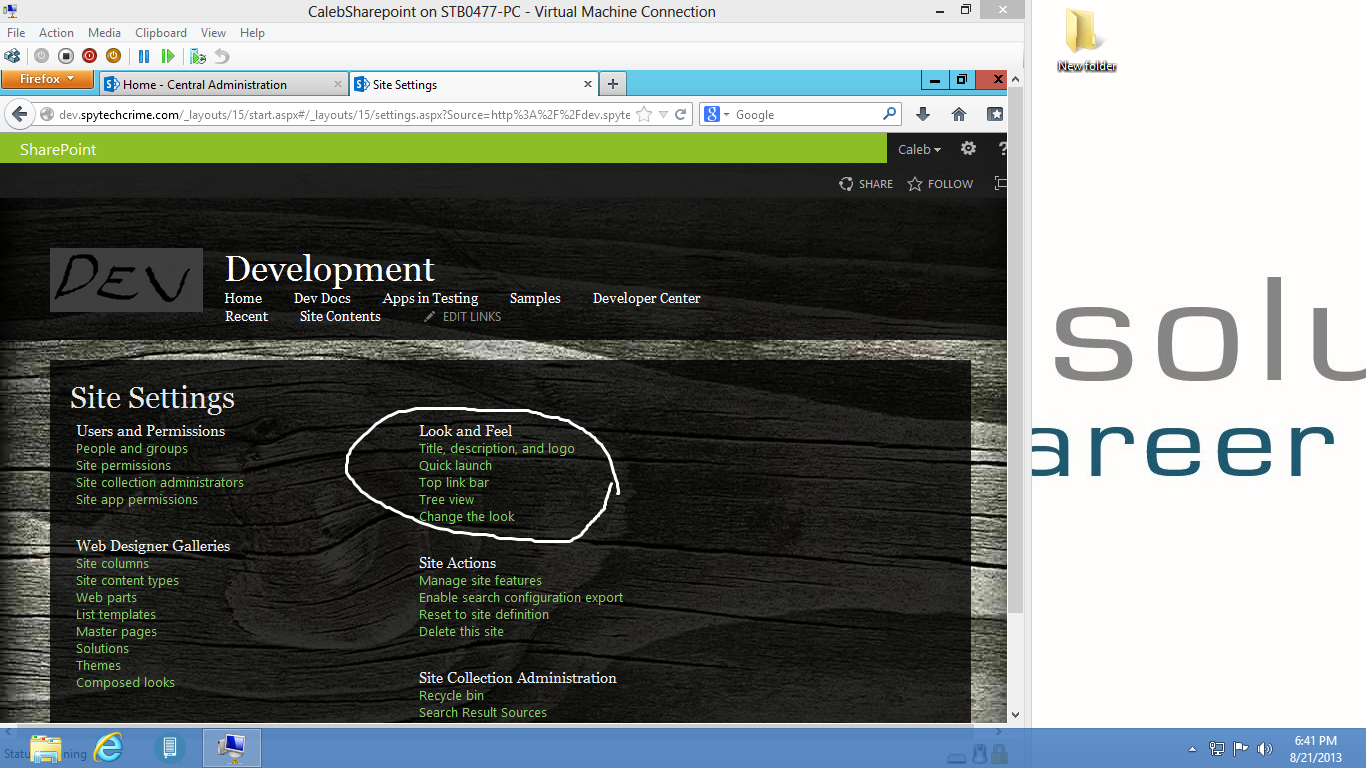Image resolution: width=1366 pixels, height=768 pixels.
Task: Go back using the Firefox back arrow
Action: click(x=19, y=115)
